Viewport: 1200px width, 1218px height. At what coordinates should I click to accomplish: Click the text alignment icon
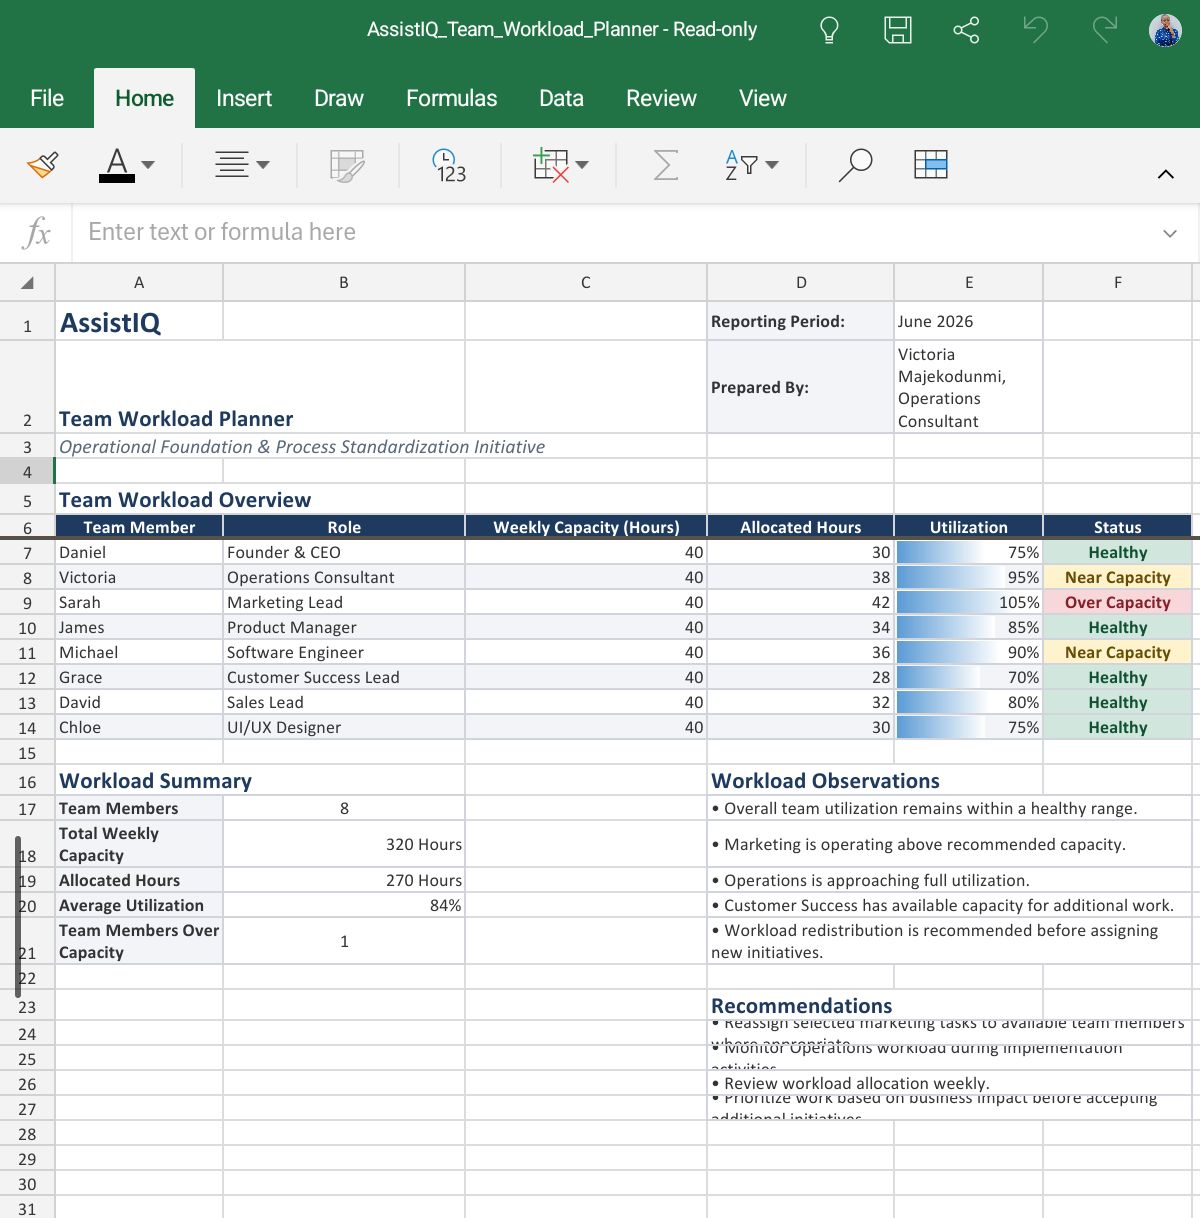pos(232,165)
